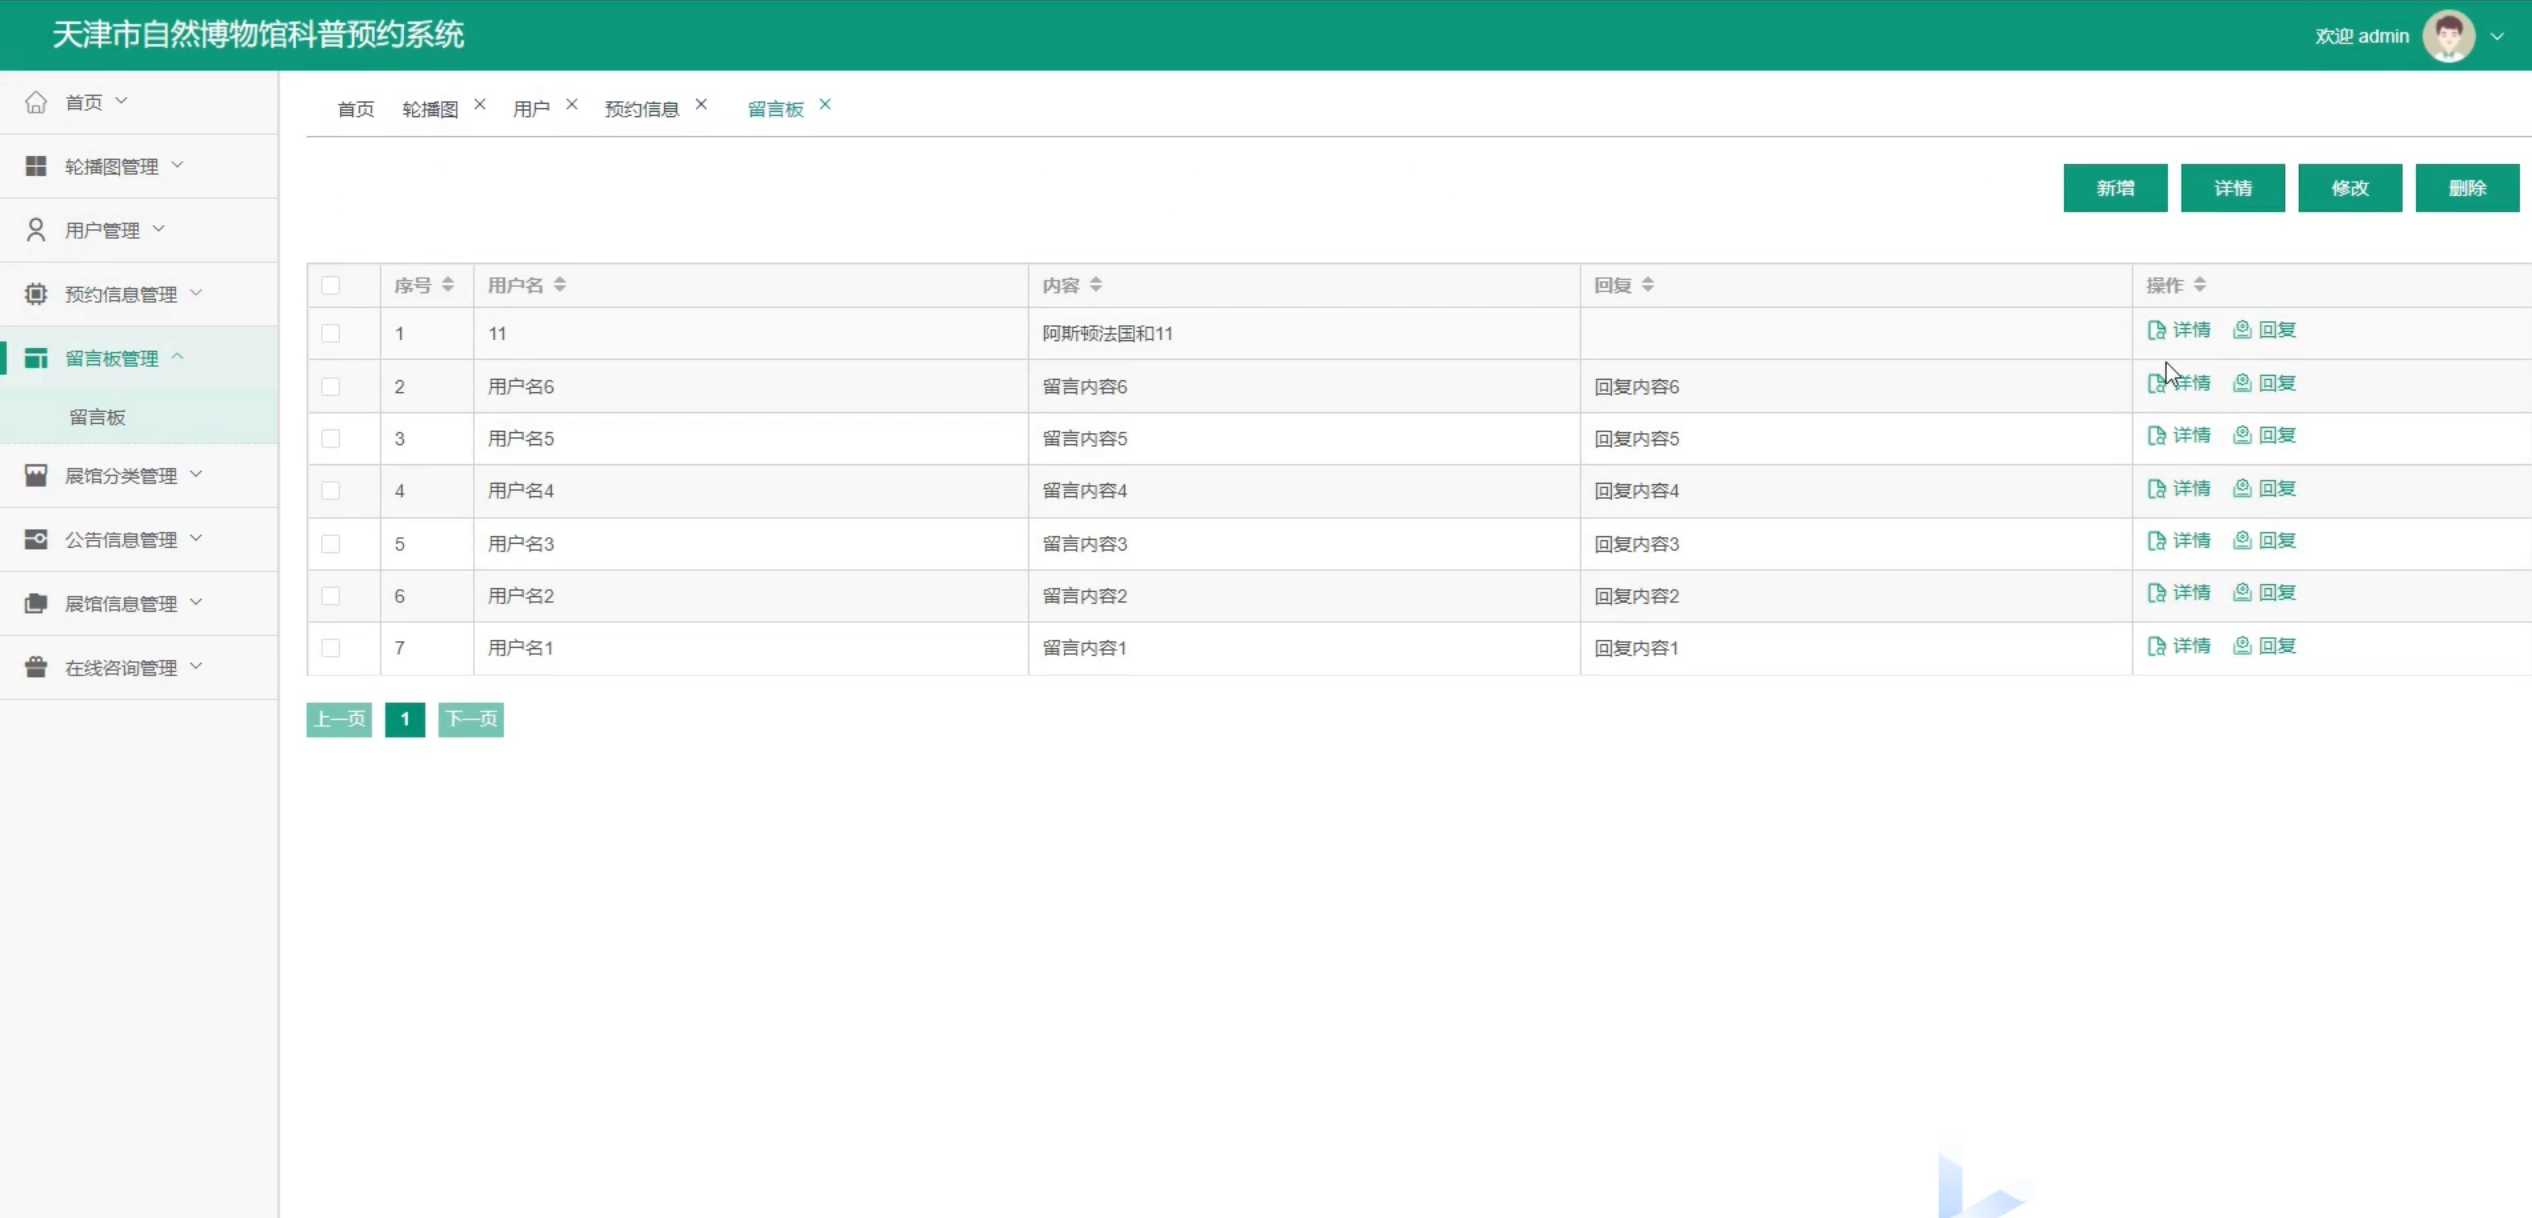This screenshot has height=1218, width=2532.
Task: Switch to the 预约信息 tab
Action: point(641,109)
